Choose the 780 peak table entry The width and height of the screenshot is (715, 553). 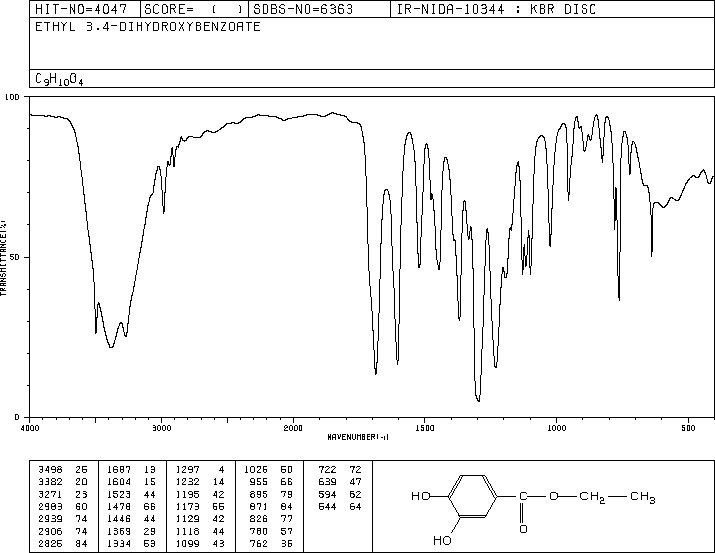coord(259,532)
